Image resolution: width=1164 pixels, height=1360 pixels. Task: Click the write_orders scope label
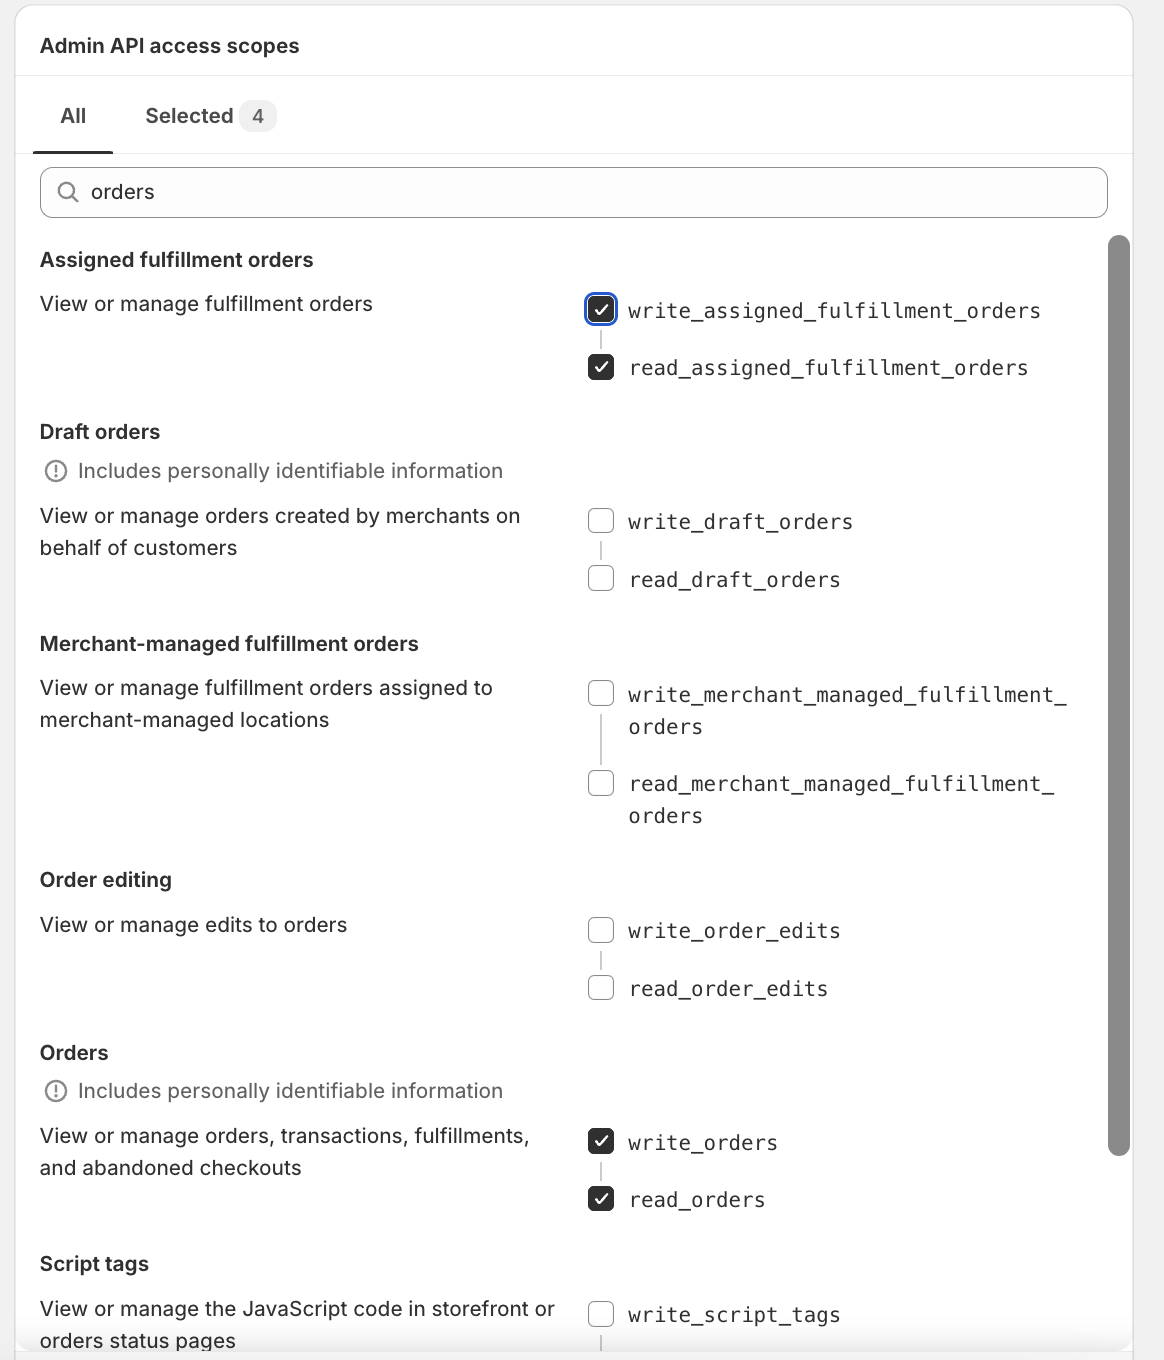pyautogui.click(x=702, y=1143)
